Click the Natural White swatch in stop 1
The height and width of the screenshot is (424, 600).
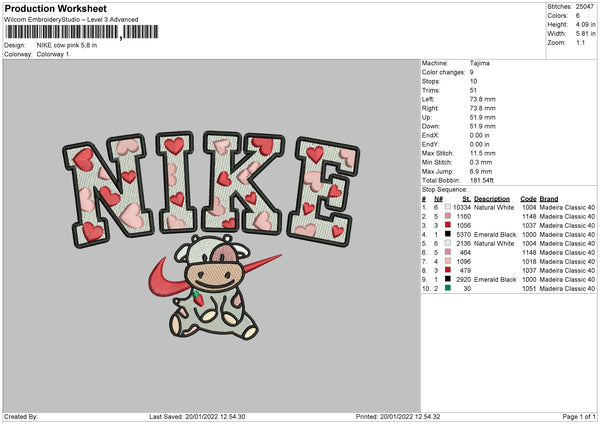tap(448, 207)
